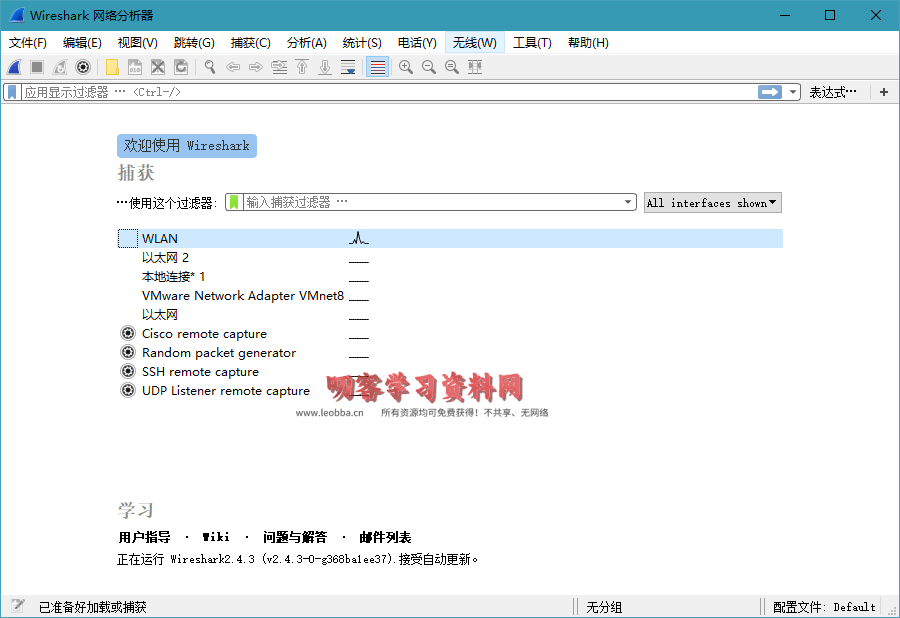900x618 pixels.
Task: Expand the display filter history dropdown
Action: tap(794, 92)
